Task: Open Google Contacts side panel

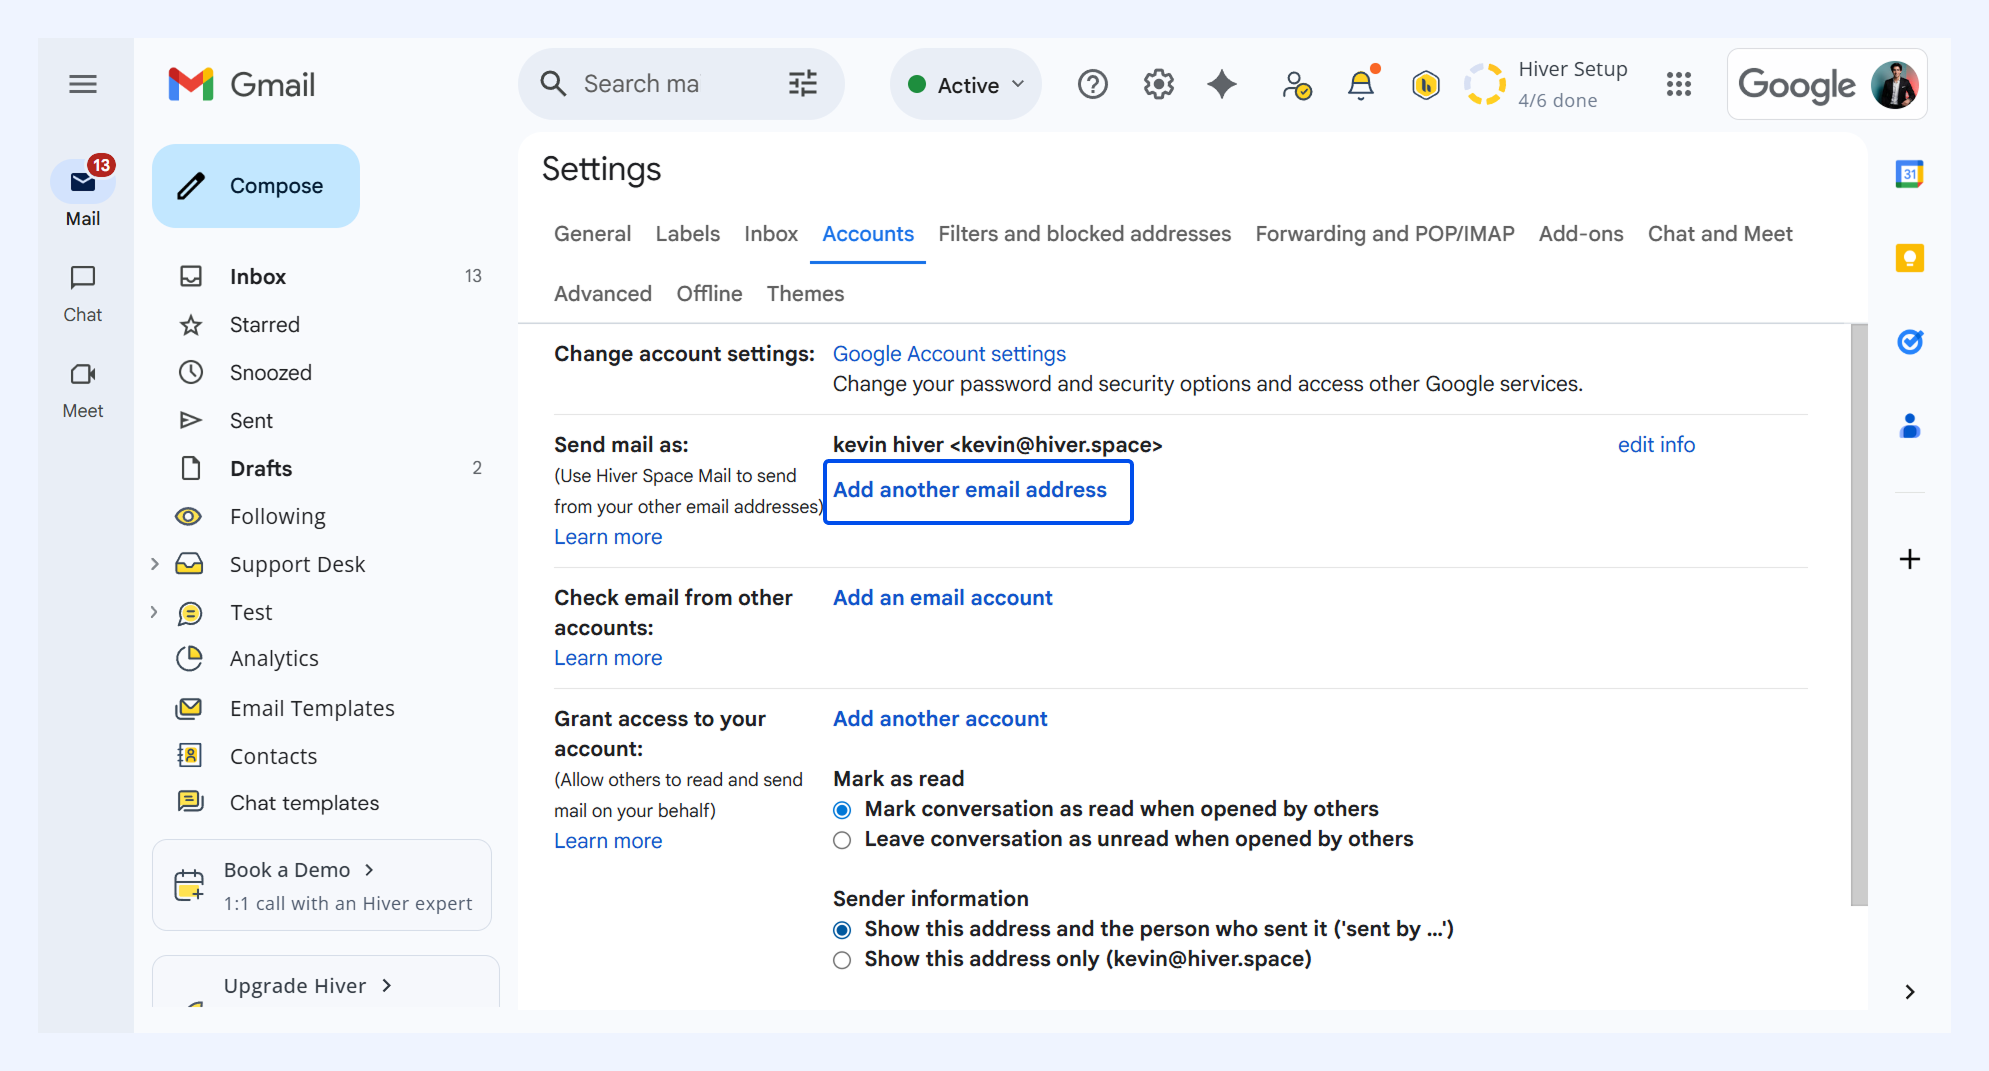Action: click(x=1910, y=426)
